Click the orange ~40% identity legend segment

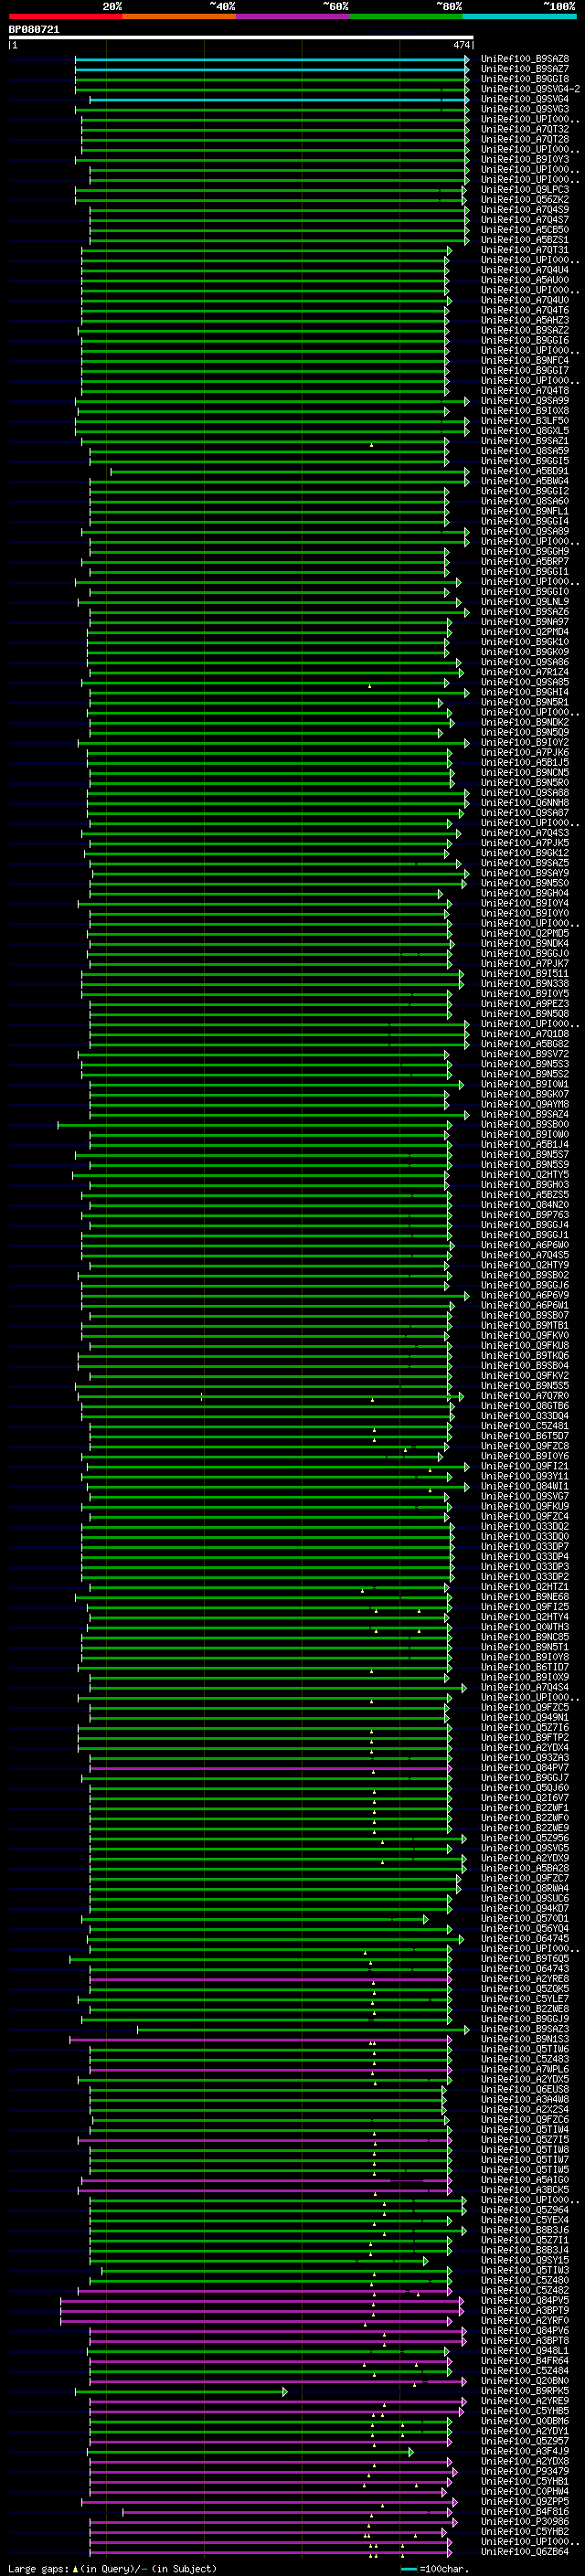coord(179,16)
